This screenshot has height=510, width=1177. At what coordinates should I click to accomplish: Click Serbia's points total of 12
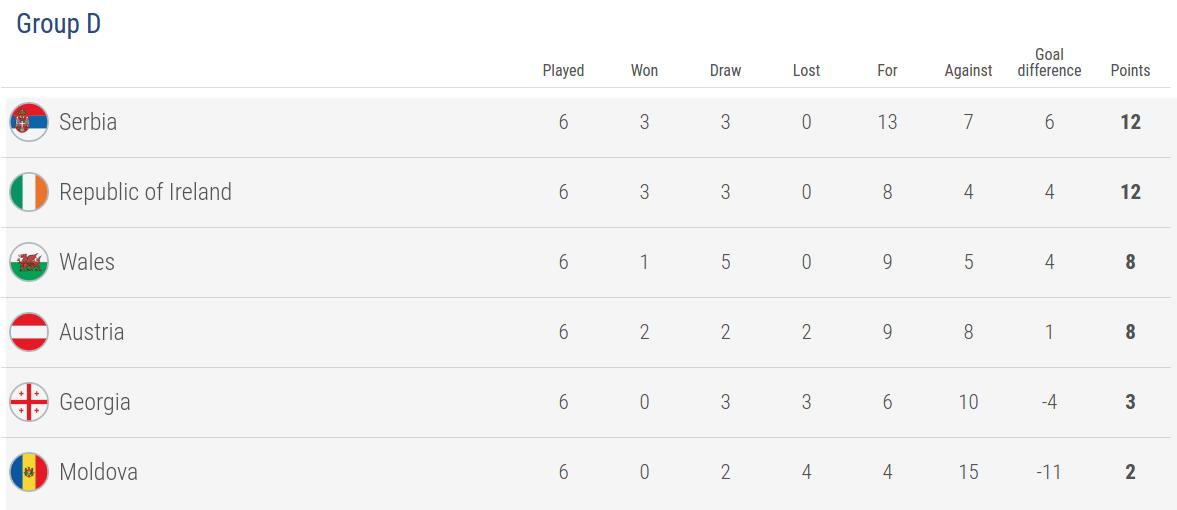point(1130,122)
